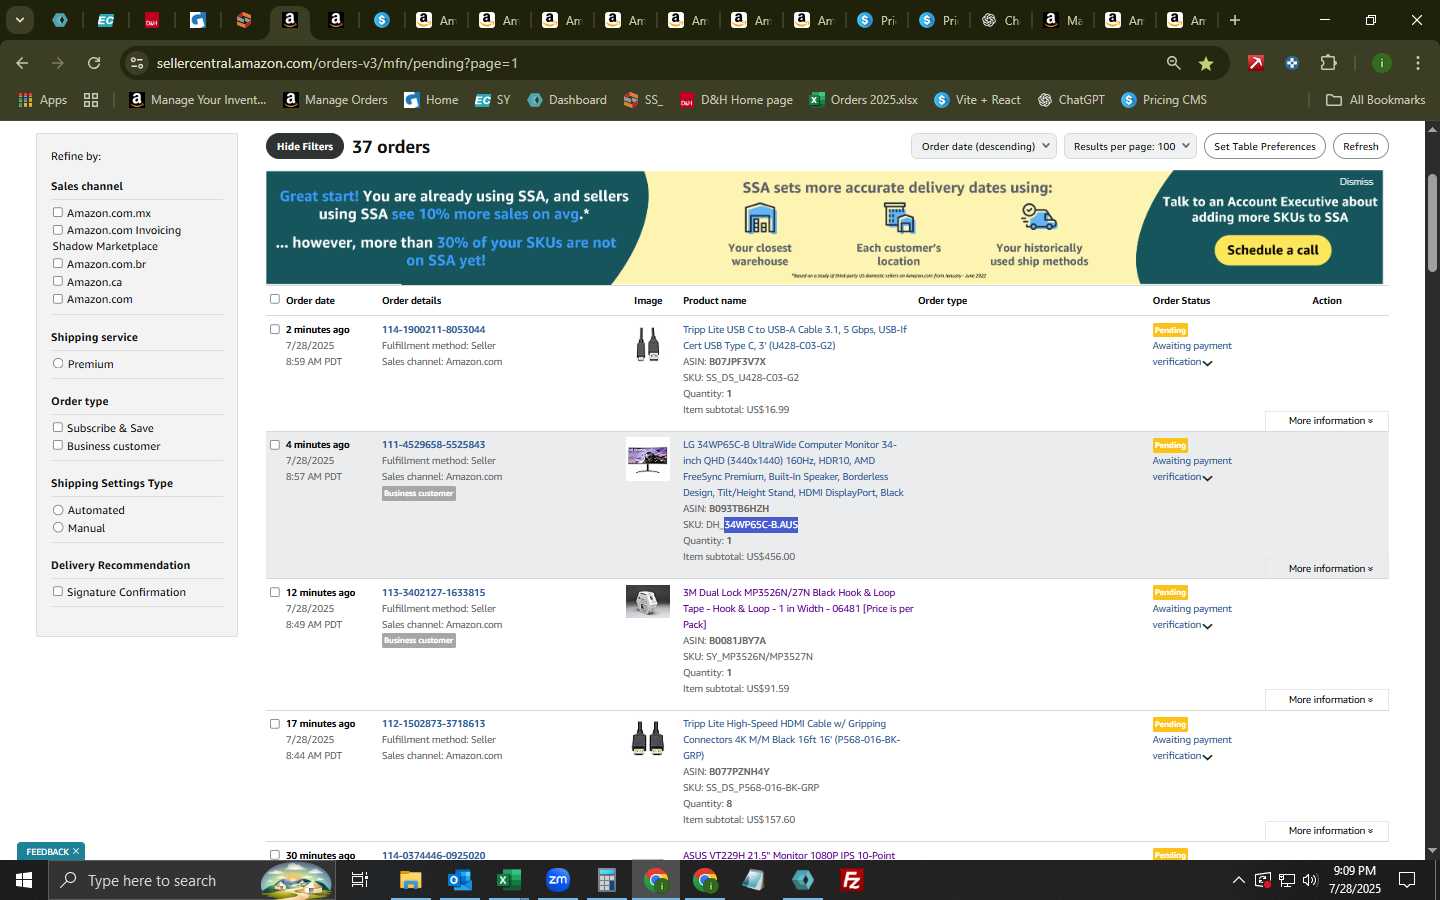The width and height of the screenshot is (1440, 900).
Task: Open order link 111-4529658-5525843
Action: [433, 445]
